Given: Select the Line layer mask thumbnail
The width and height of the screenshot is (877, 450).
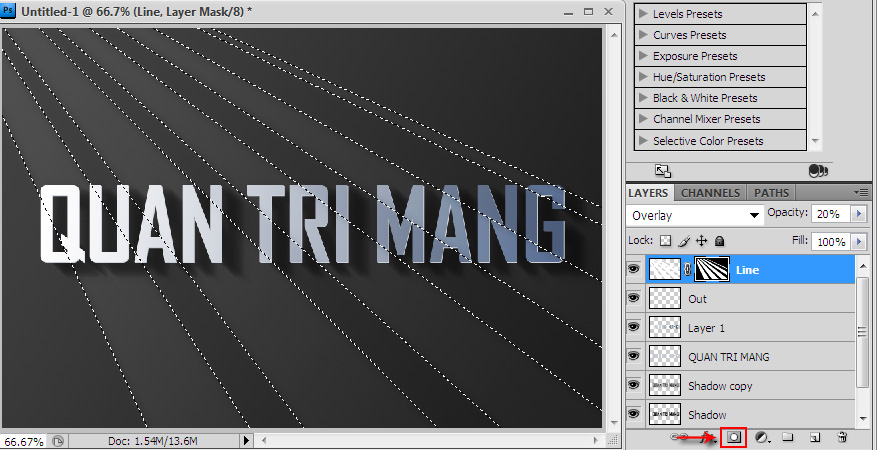Looking at the screenshot, I should point(712,269).
